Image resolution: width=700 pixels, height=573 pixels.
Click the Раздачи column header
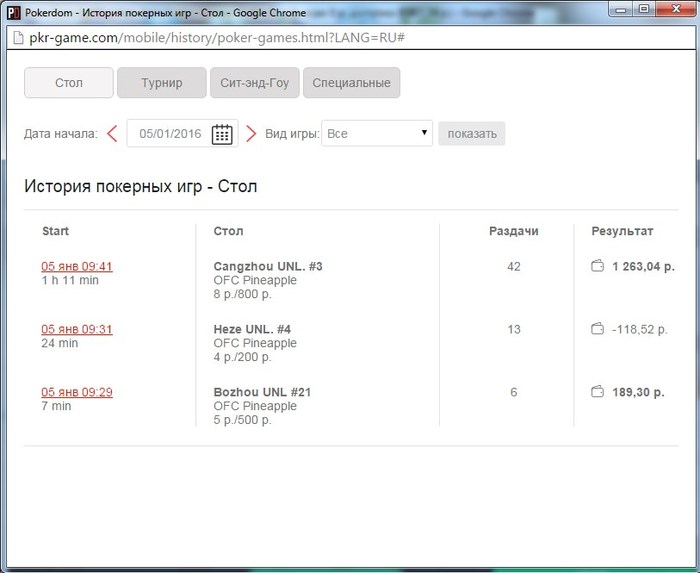(514, 231)
